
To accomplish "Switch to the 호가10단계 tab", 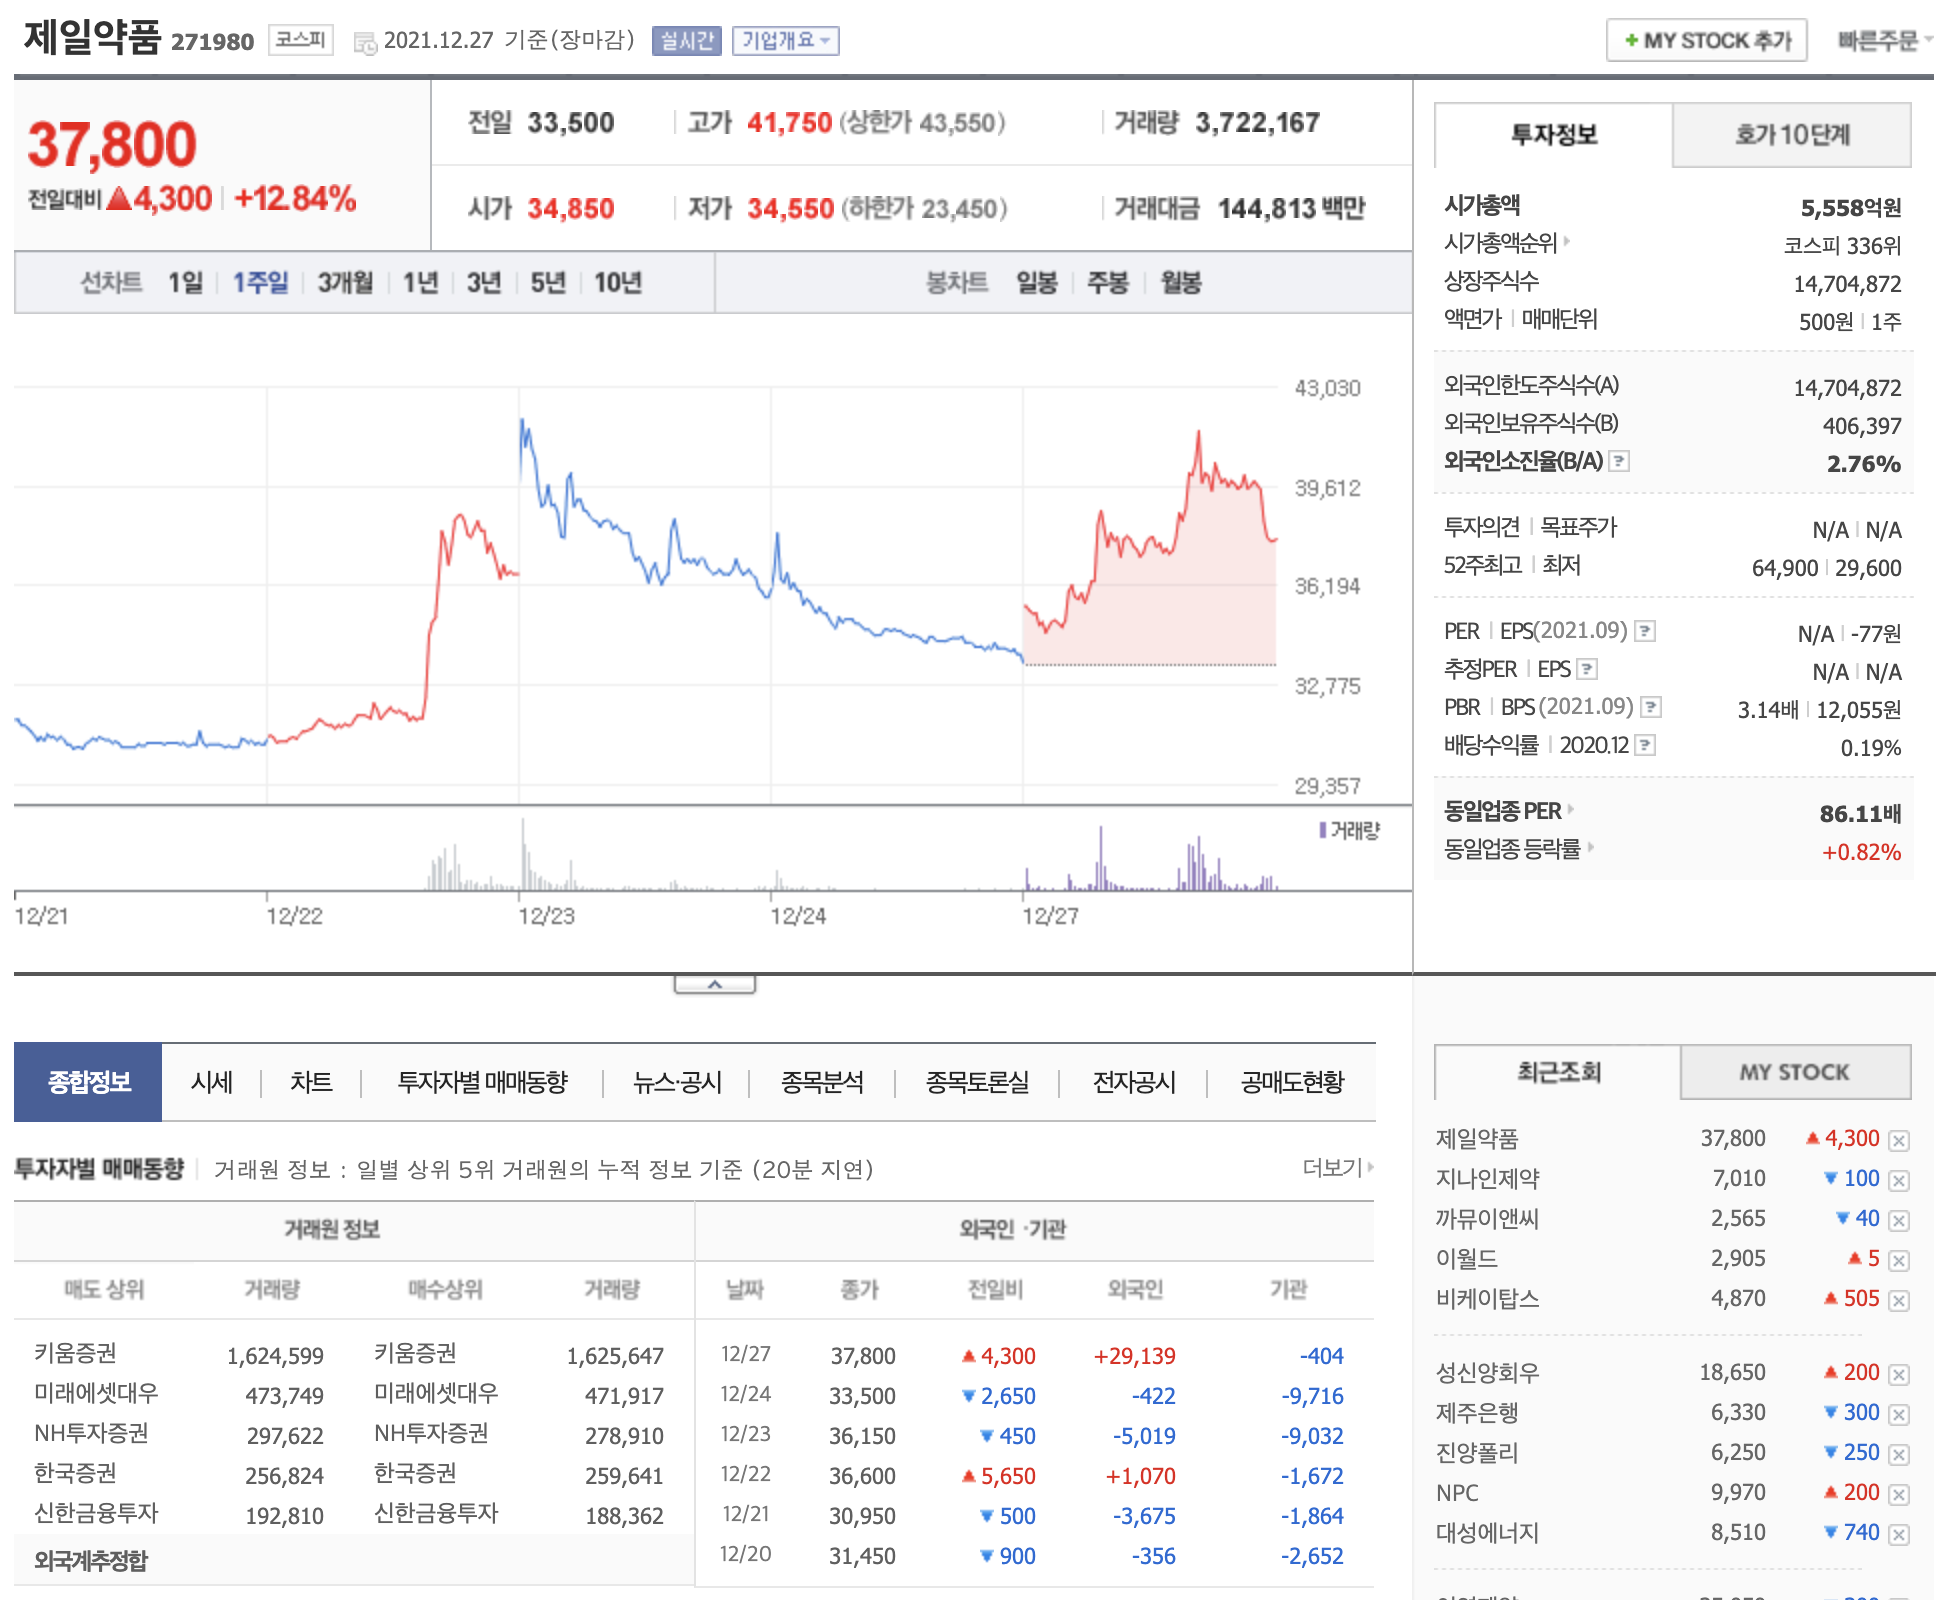I will tap(1791, 135).
